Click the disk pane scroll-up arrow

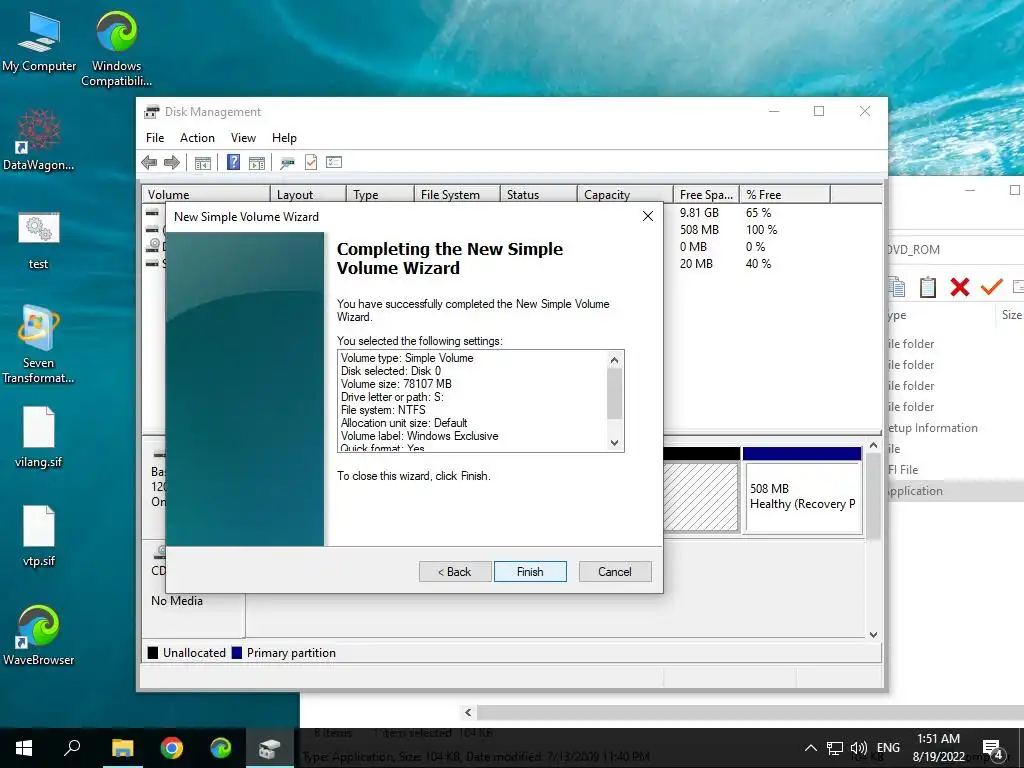(874, 445)
